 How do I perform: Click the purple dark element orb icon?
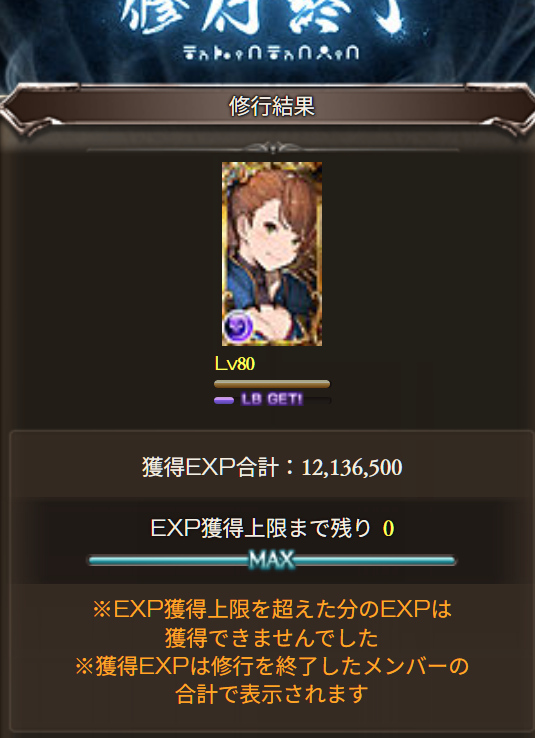(x=238, y=325)
